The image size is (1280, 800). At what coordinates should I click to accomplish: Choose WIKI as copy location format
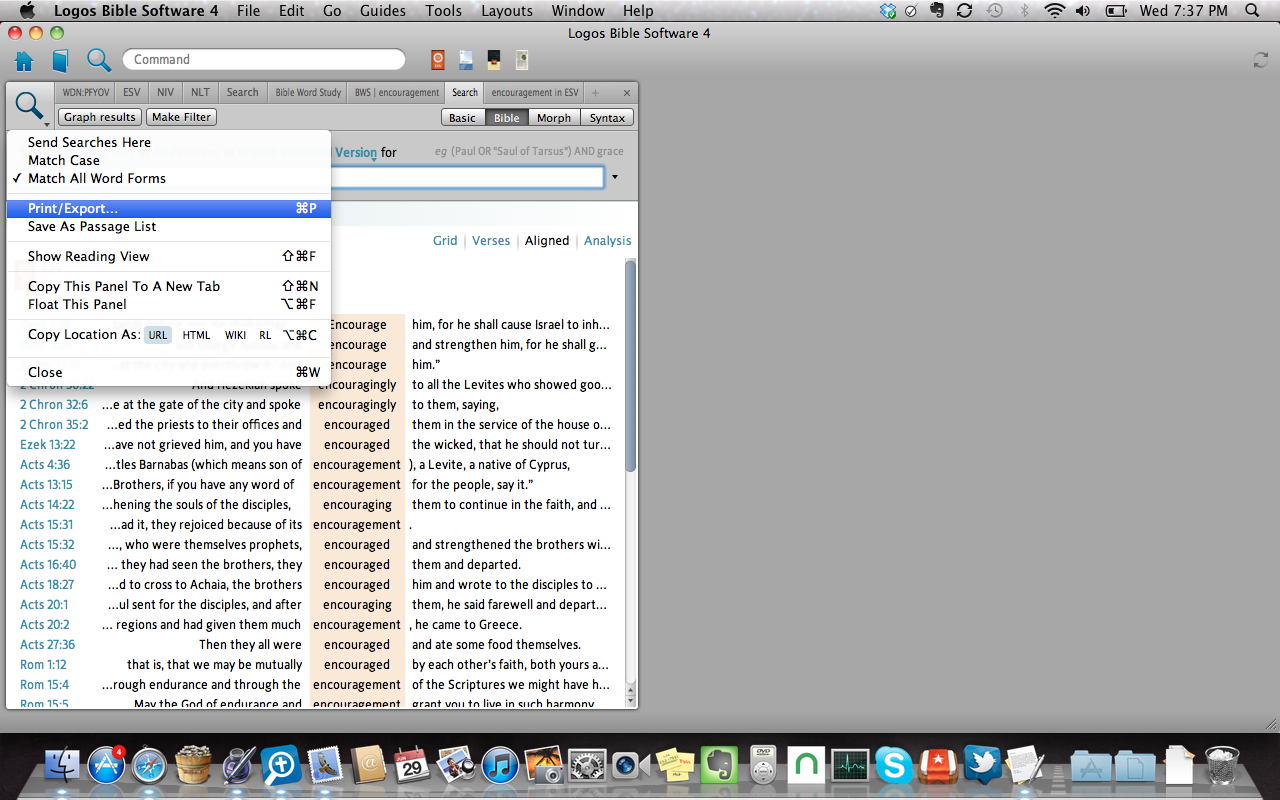[235, 335]
